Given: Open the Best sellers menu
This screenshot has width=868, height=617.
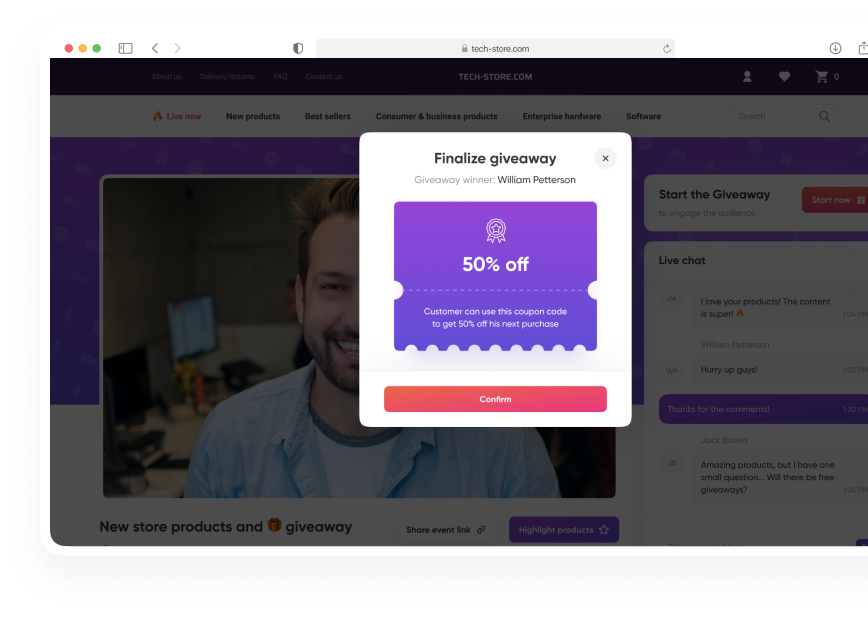Looking at the screenshot, I should tap(328, 116).
